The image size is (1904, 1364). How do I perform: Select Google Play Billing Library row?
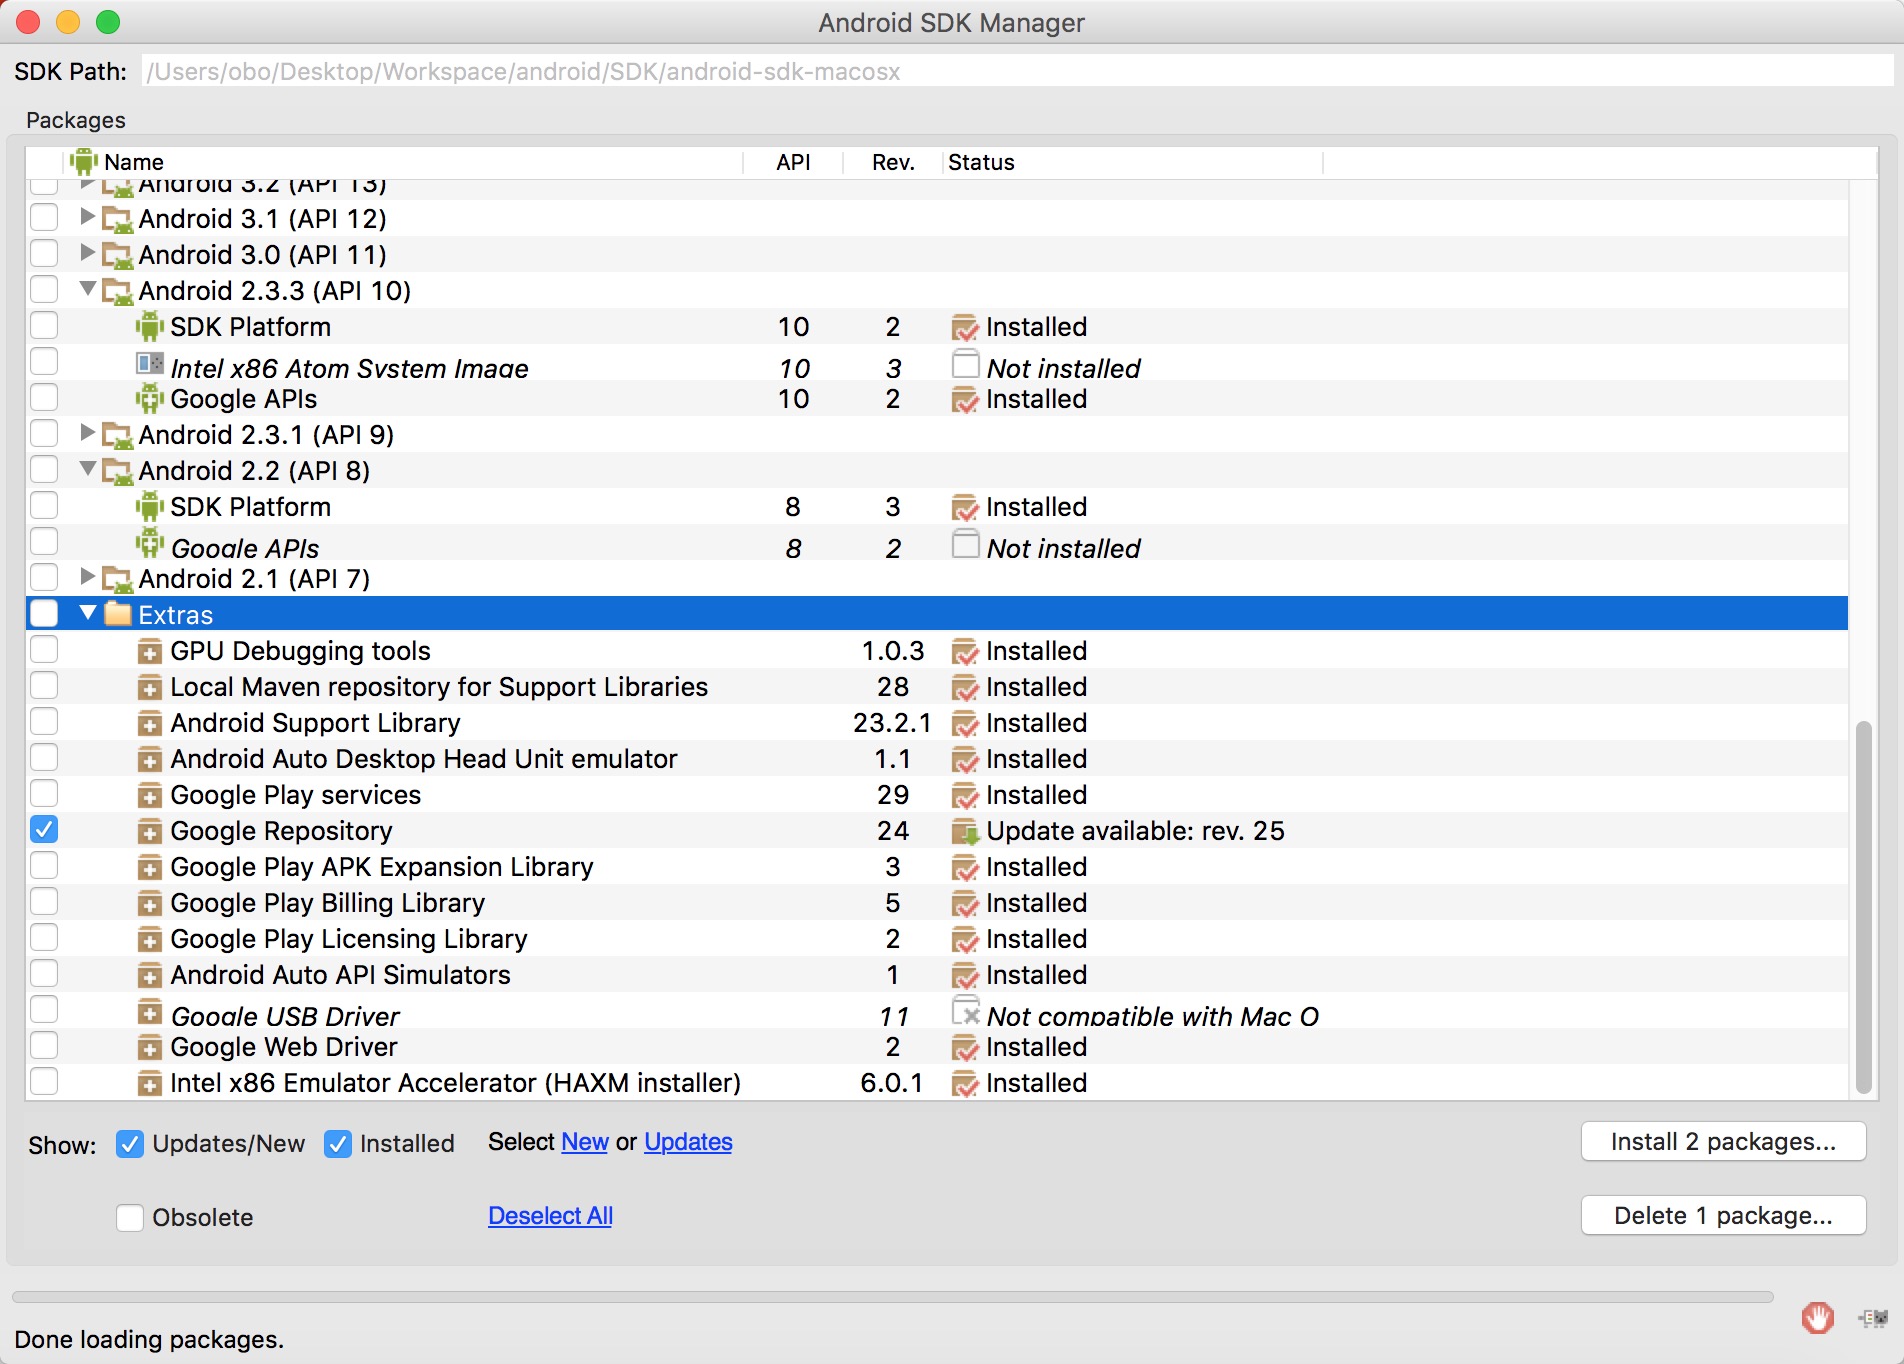point(937,903)
